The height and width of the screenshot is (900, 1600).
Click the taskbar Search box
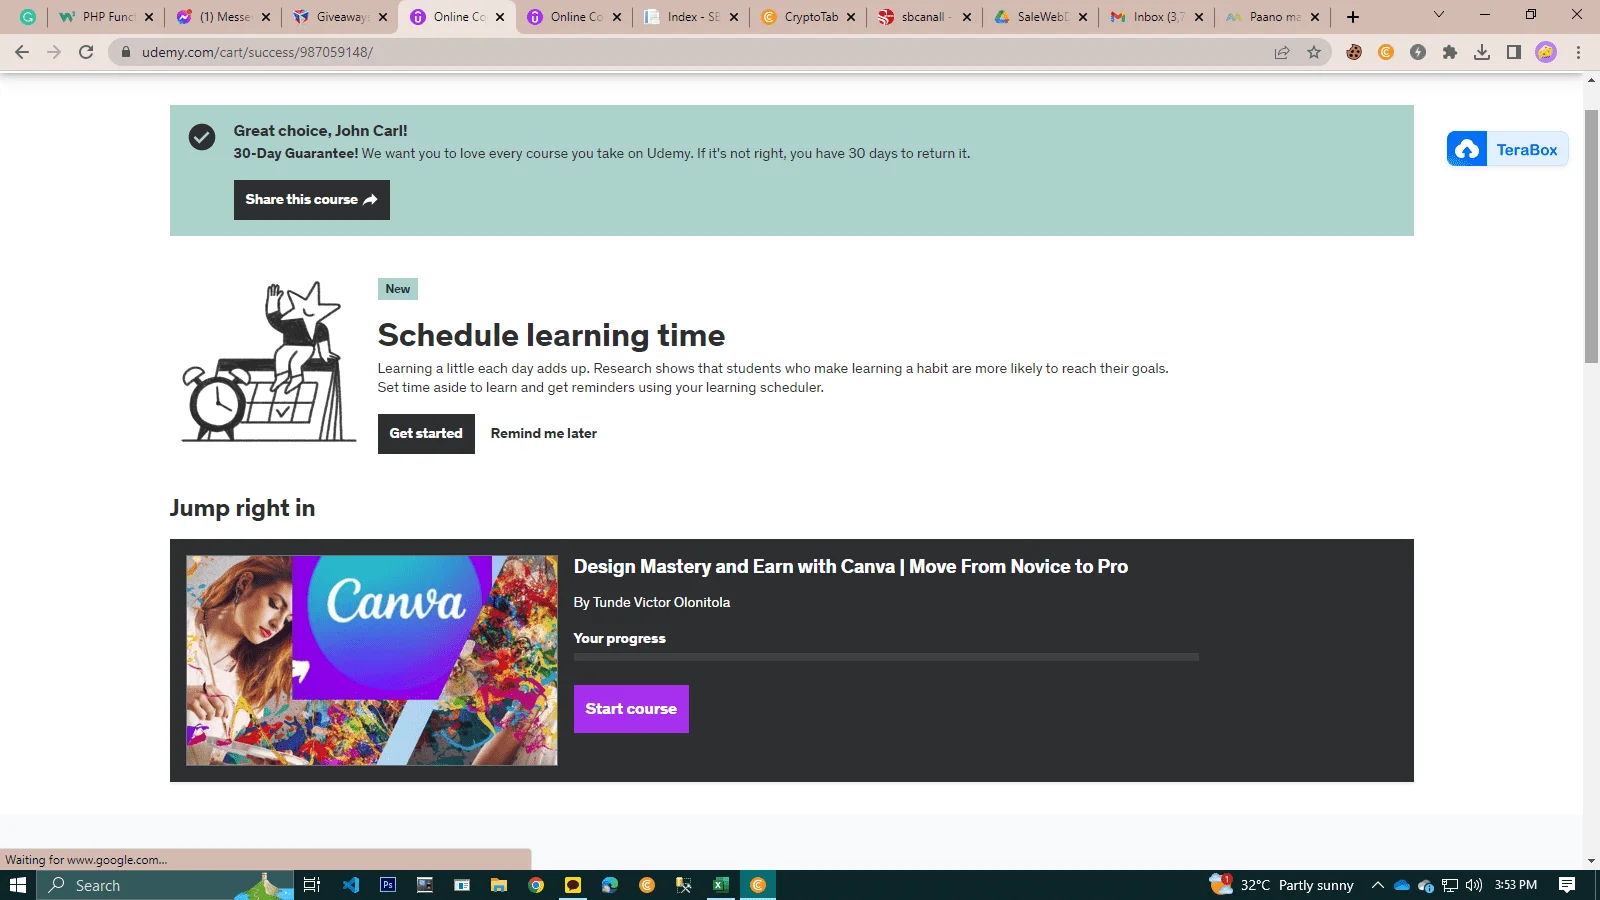point(166,885)
